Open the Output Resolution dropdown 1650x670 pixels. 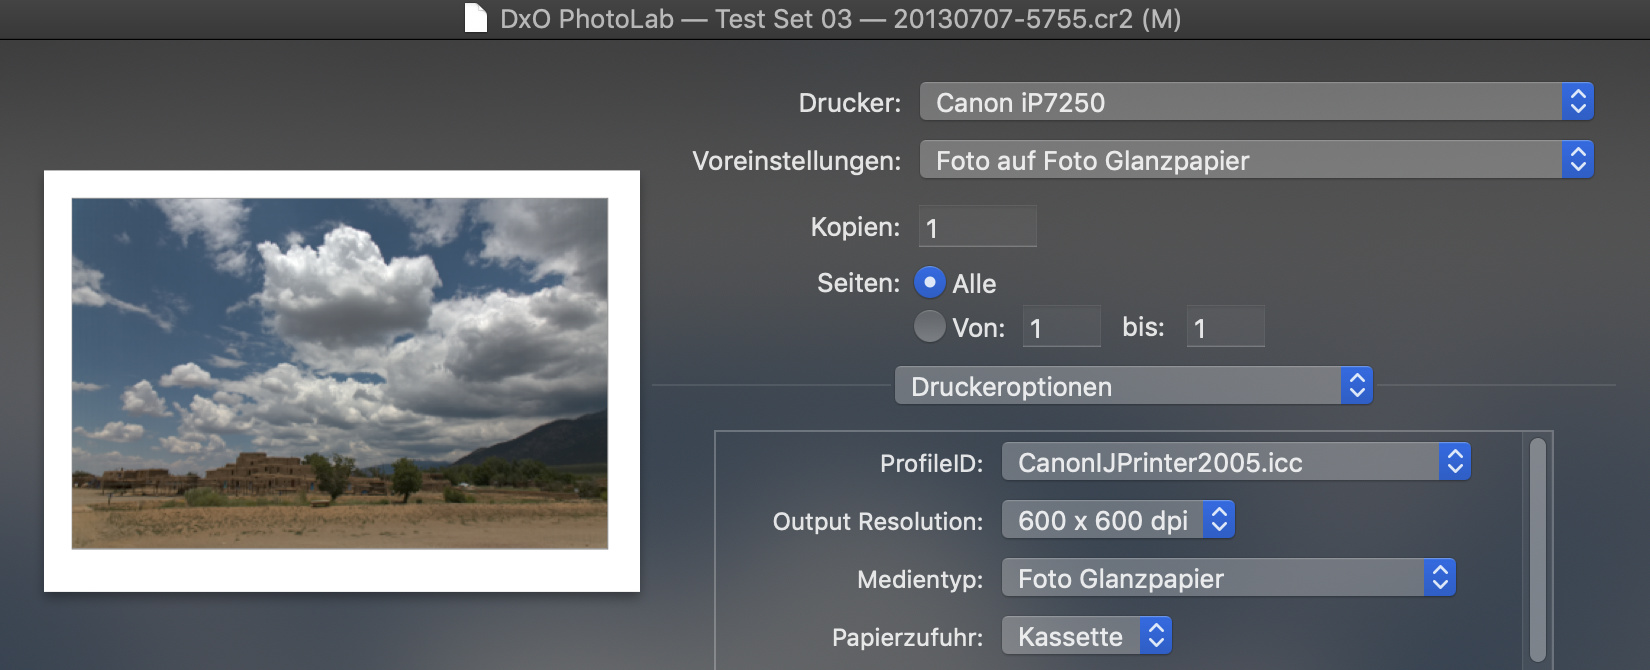pos(1103,520)
